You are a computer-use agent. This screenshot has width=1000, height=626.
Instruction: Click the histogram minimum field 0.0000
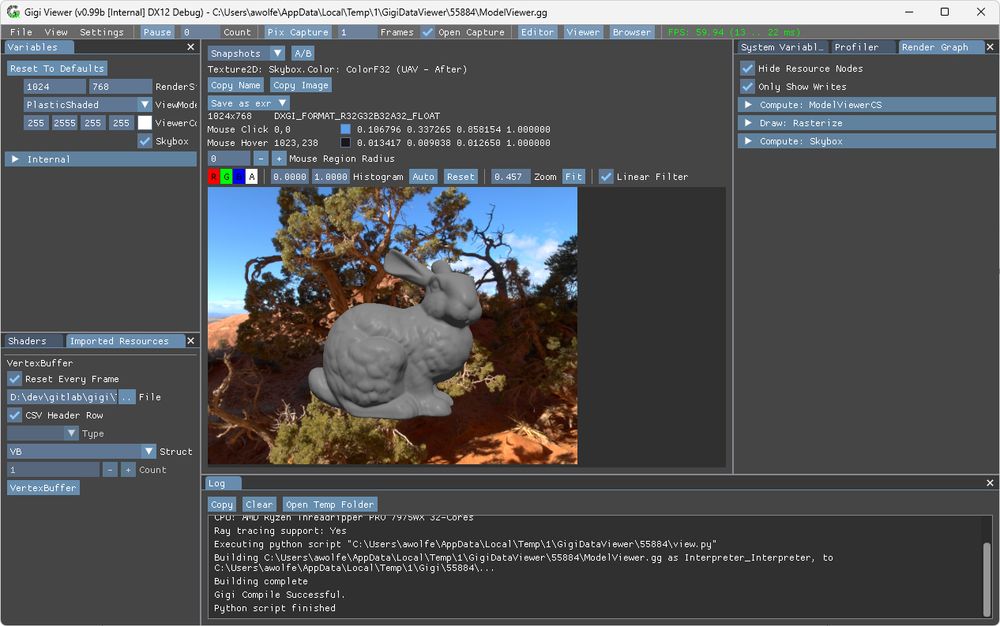(290, 177)
